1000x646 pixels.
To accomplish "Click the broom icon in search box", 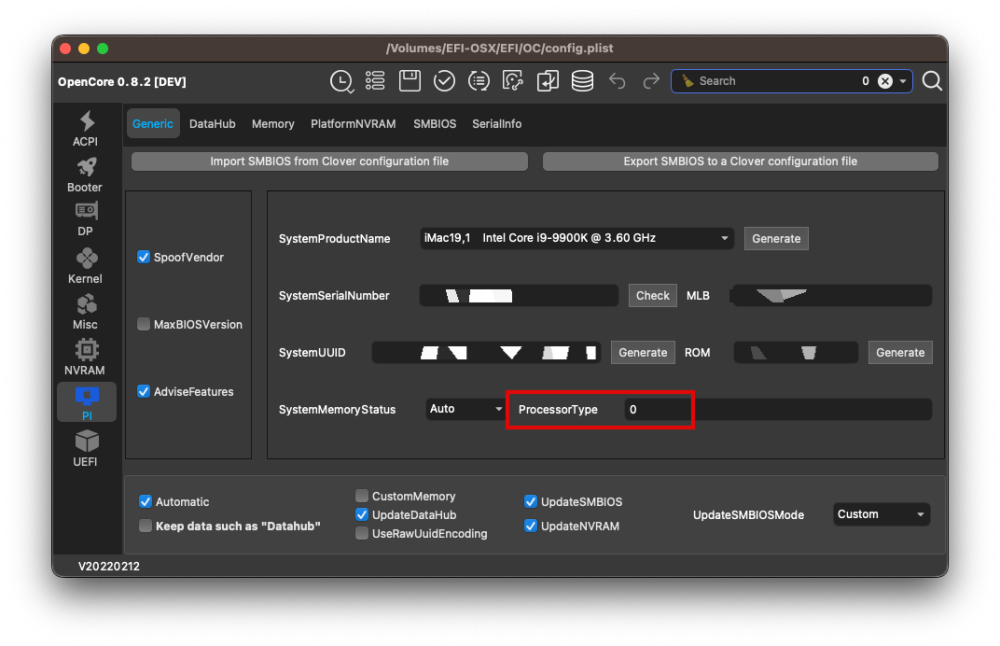I will (x=688, y=81).
